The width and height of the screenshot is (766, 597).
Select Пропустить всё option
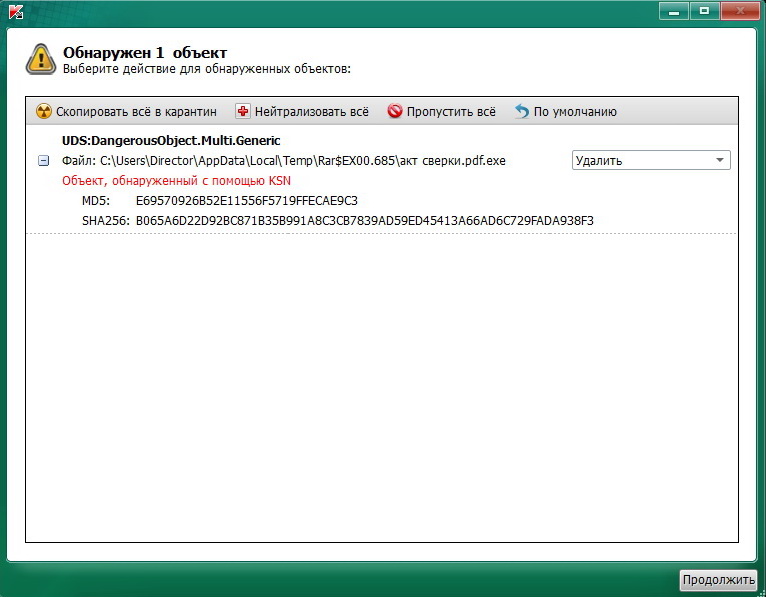pyautogui.click(x=451, y=112)
